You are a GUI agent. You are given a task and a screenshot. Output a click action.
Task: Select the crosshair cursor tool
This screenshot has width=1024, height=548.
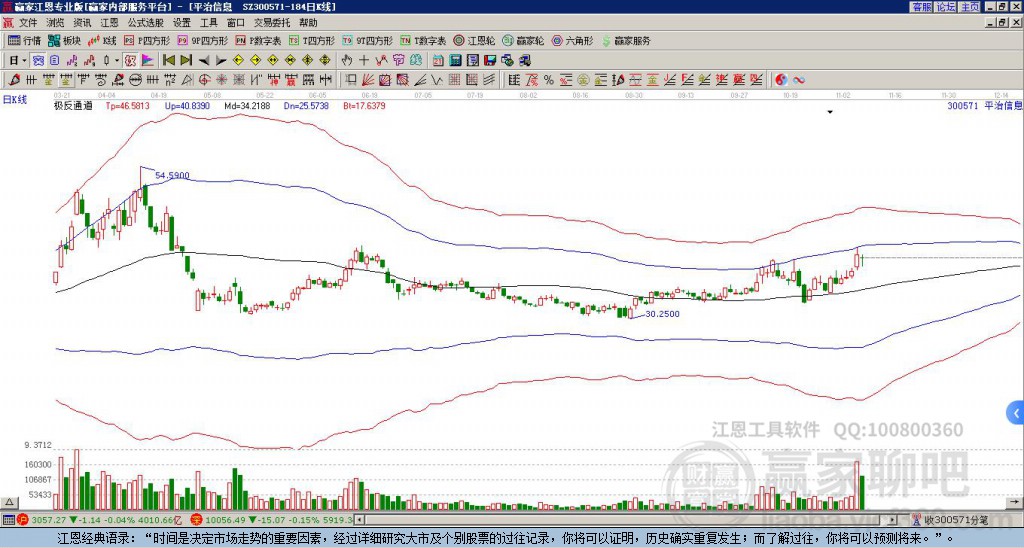pyautogui.click(x=364, y=61)
